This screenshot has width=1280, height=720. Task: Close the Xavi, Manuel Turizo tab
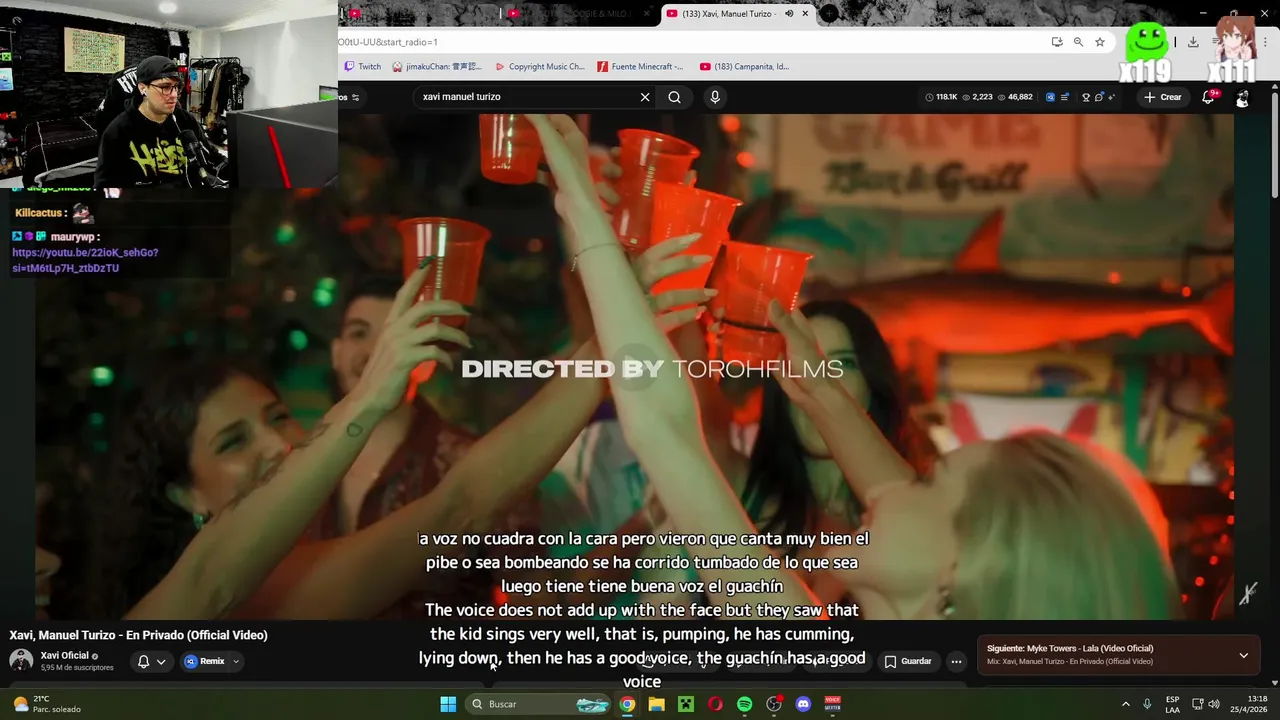click(x=805, y=14)
